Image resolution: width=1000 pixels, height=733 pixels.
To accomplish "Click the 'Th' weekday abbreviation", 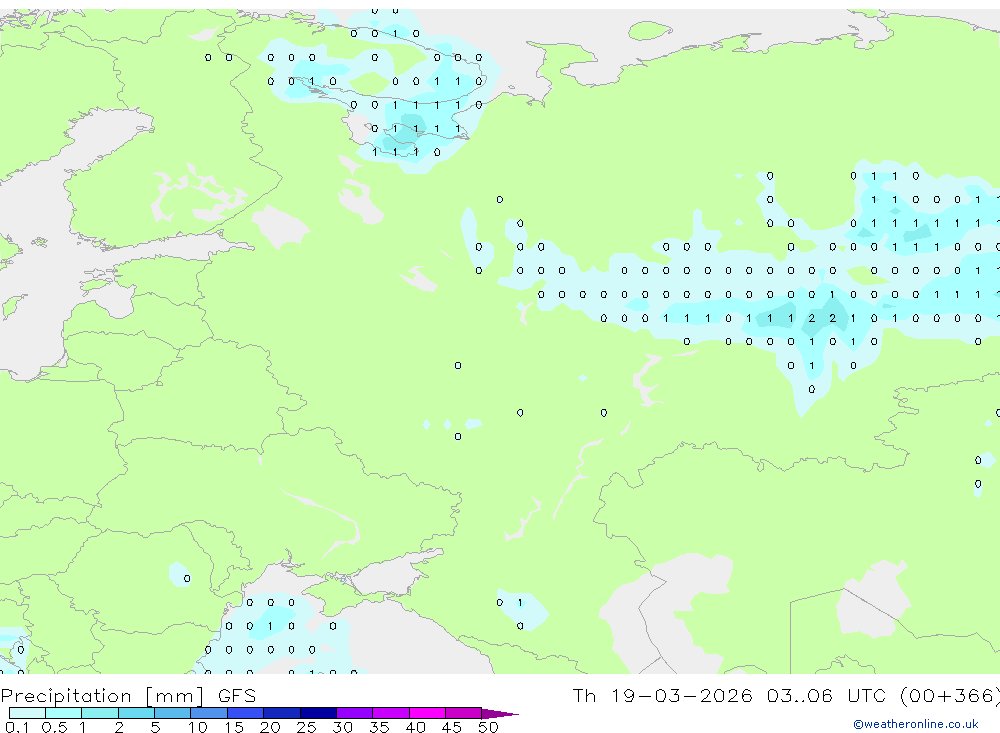I will click(584, 695).
